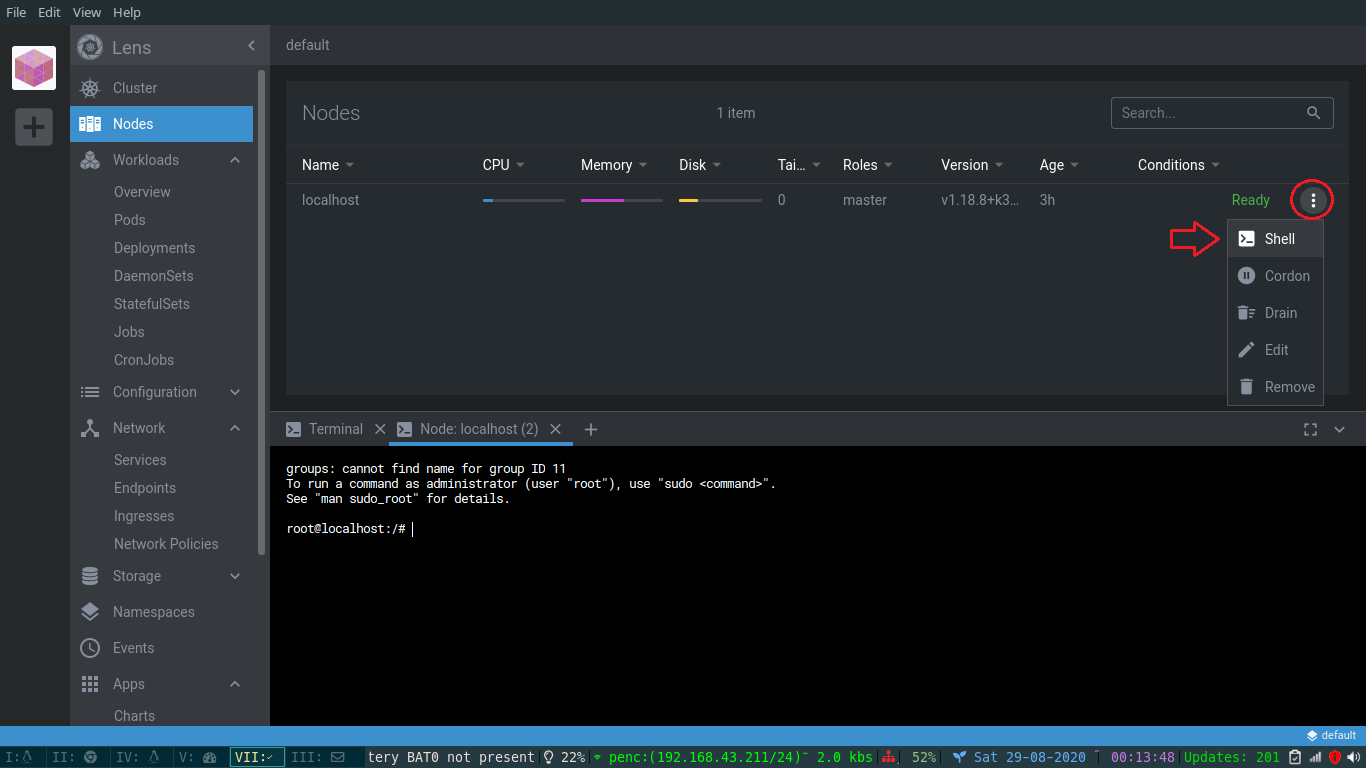Expand the Configuration section
1366x768 pixels.
(x=235, y=392)
